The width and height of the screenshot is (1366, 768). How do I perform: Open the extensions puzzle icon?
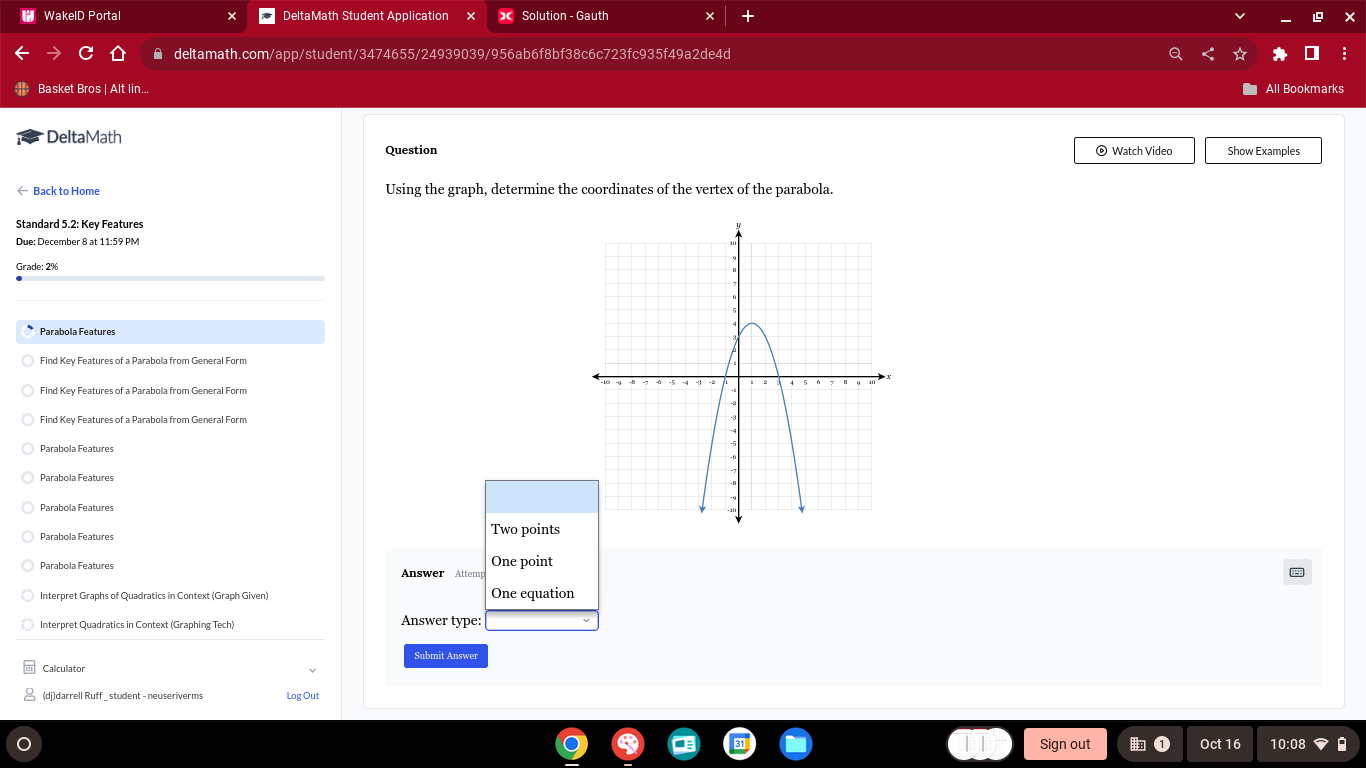tap(1280, 54)
